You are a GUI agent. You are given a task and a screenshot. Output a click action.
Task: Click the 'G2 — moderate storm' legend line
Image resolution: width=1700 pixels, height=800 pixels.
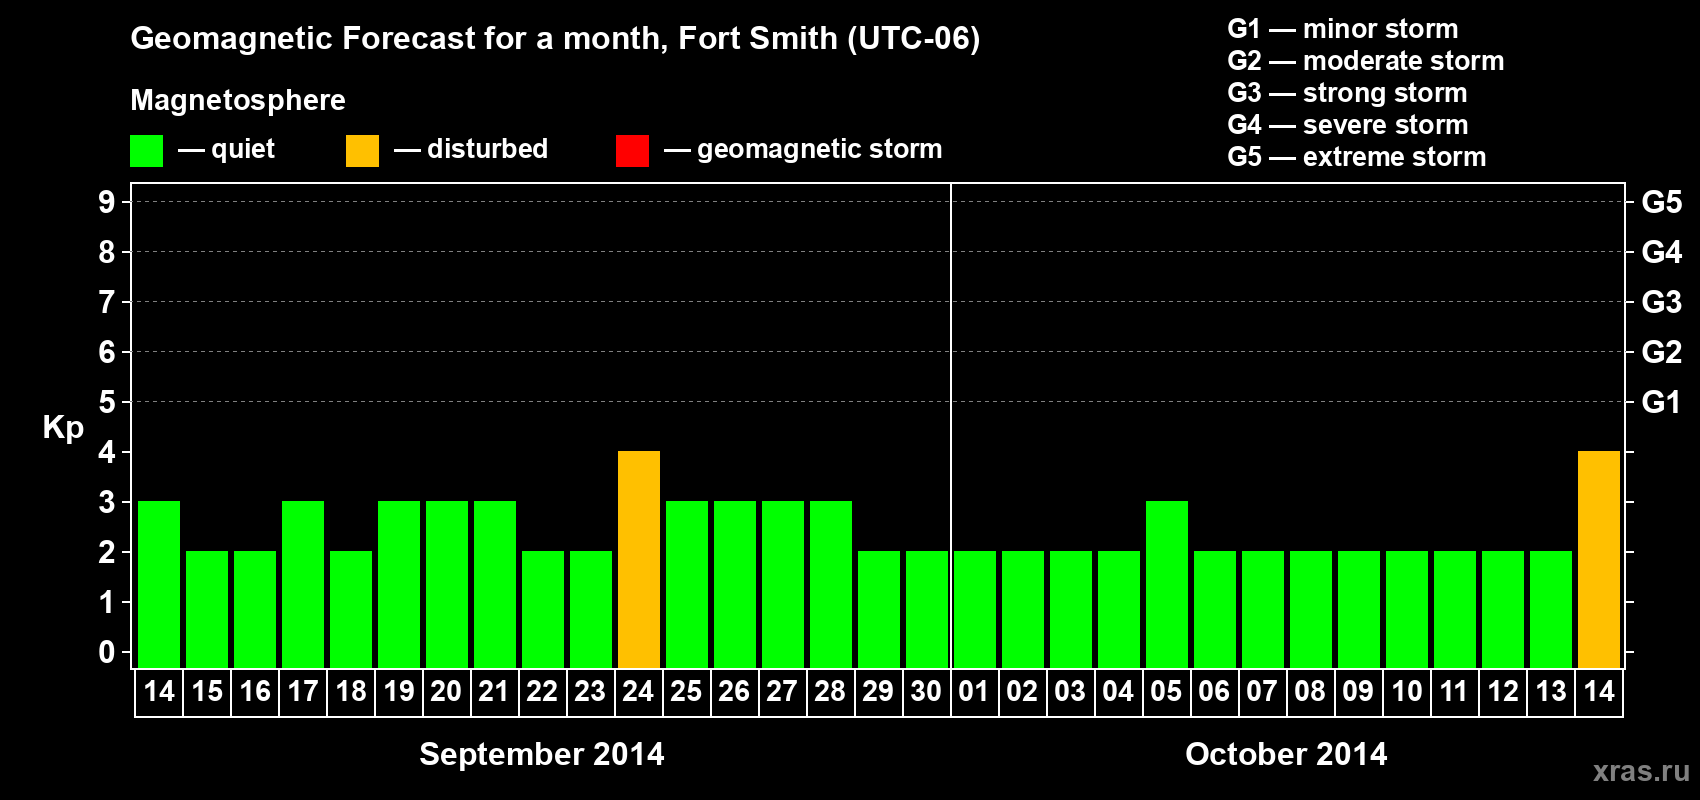coord(1366,61)
